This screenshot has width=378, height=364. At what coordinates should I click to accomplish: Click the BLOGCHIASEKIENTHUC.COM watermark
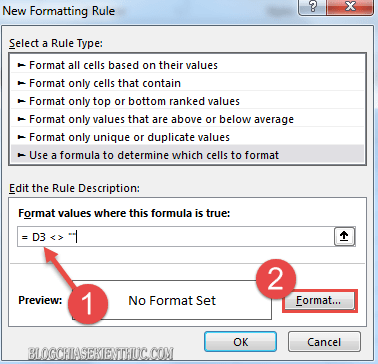(x=101, y=353)
